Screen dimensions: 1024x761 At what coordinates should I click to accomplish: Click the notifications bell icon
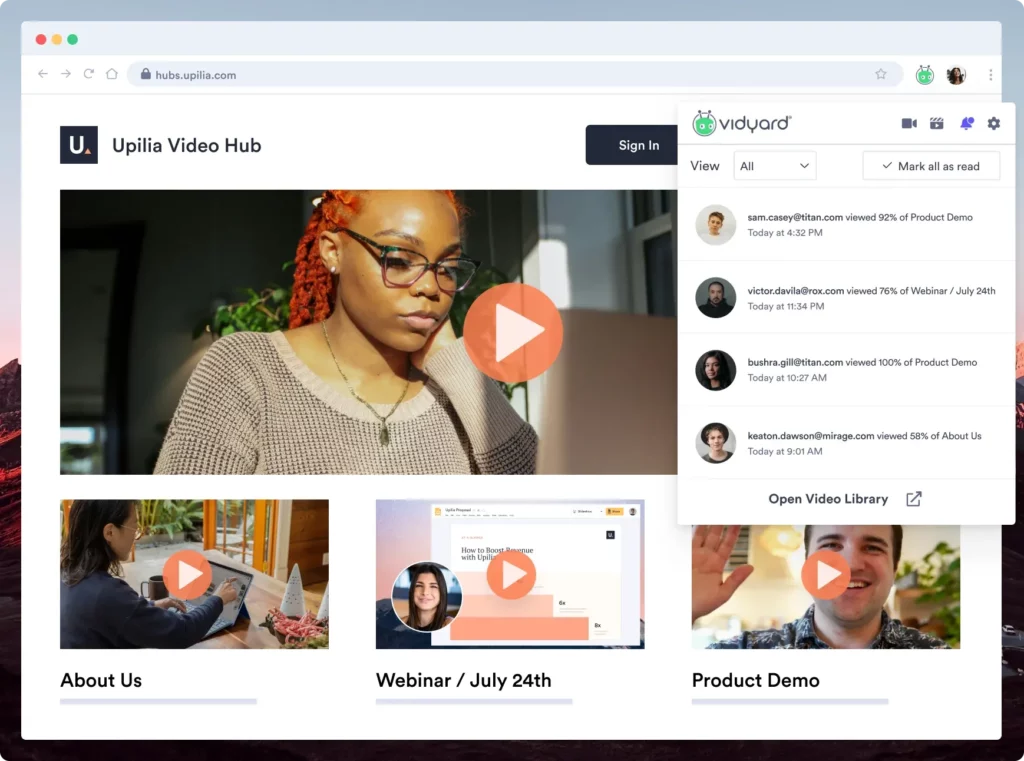pos(966,123)
